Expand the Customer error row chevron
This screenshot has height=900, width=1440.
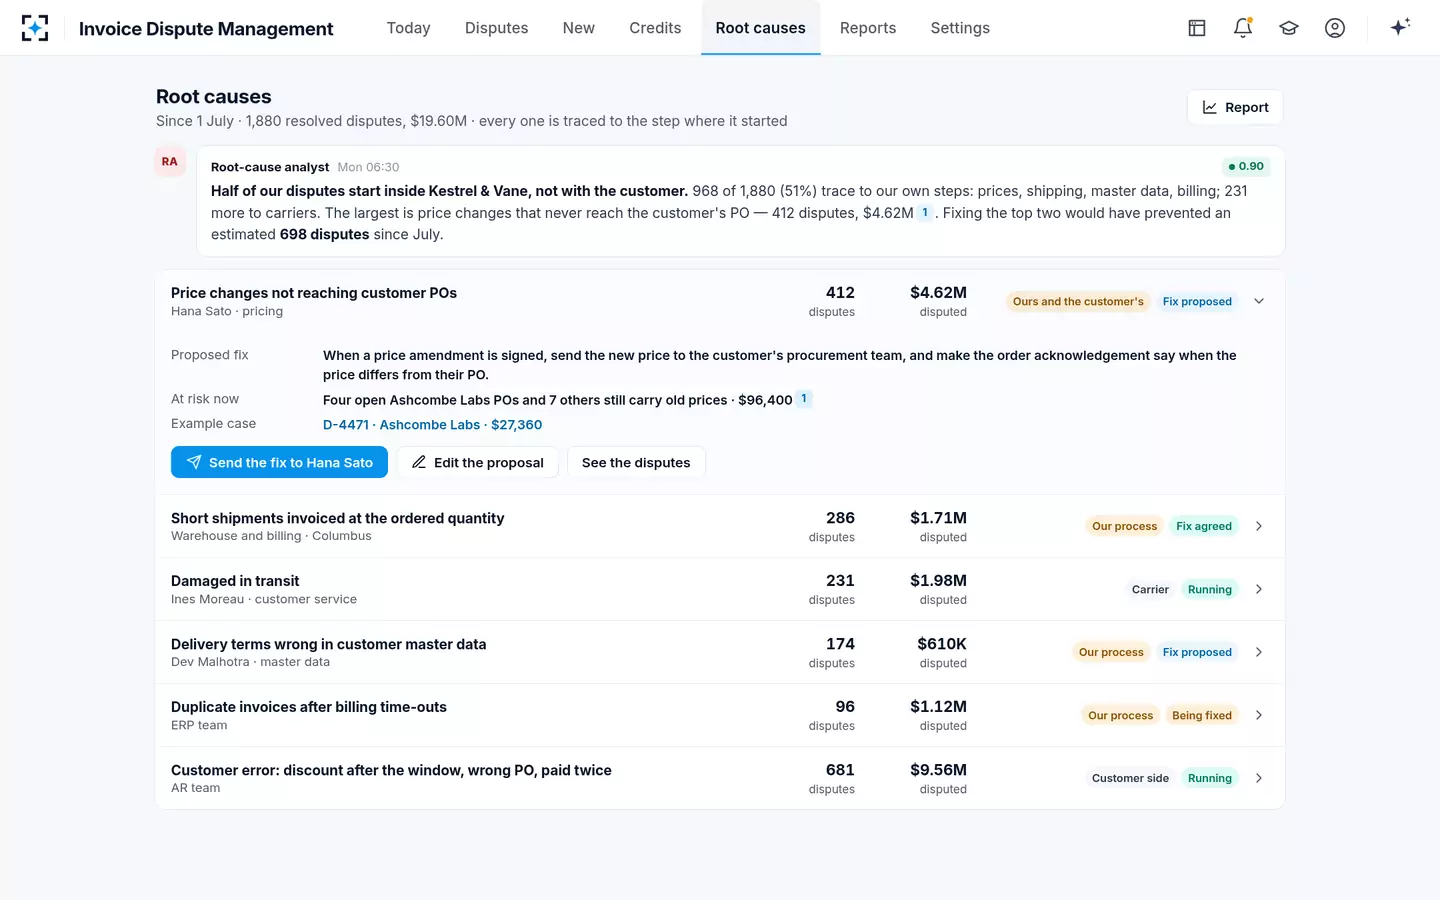point(1259,778)
